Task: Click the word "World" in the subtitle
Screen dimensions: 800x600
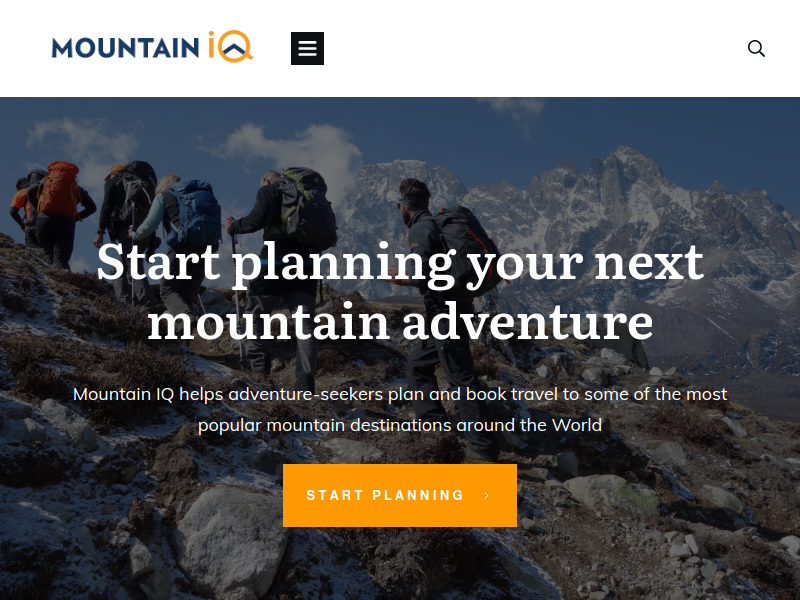Action: pyautogui.click(x=577, y=425)
